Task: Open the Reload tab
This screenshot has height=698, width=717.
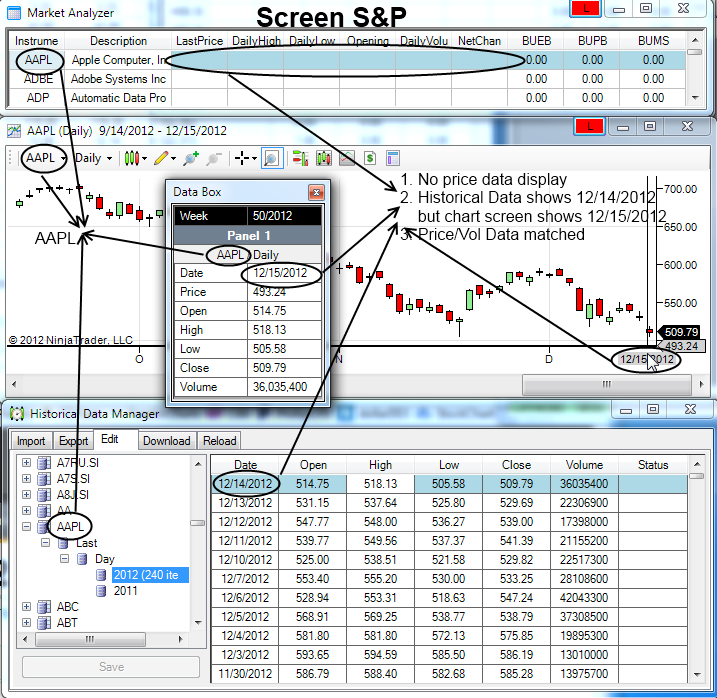Action: click(x=219, y=441)
